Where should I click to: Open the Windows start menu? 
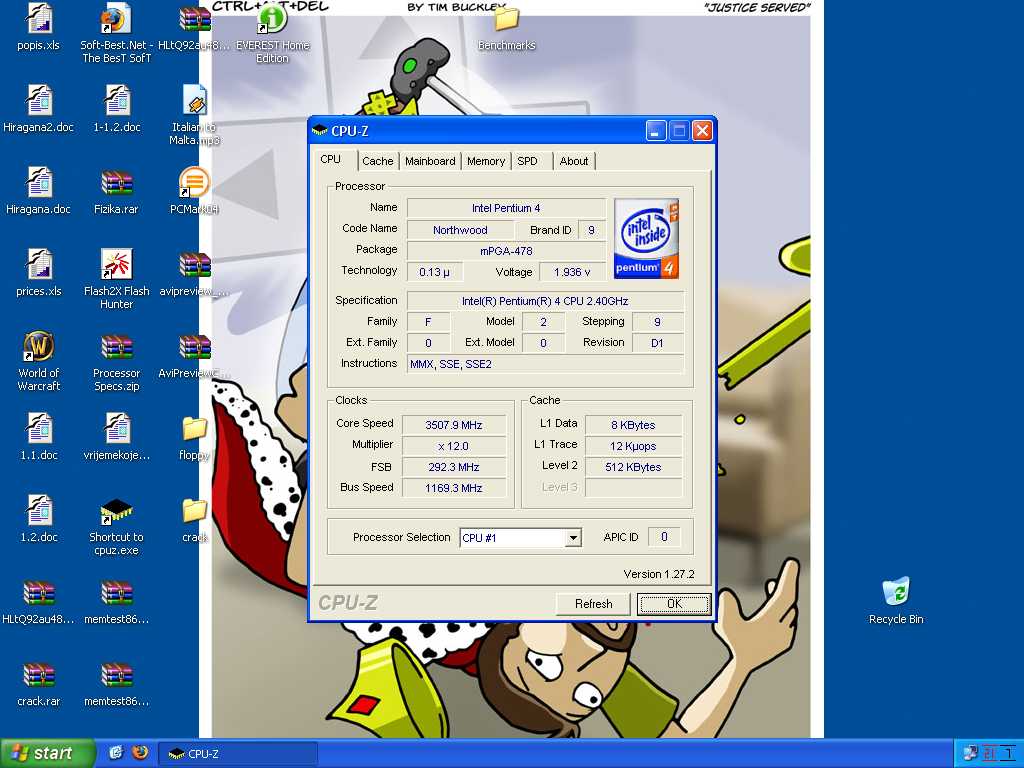(47, 753)
